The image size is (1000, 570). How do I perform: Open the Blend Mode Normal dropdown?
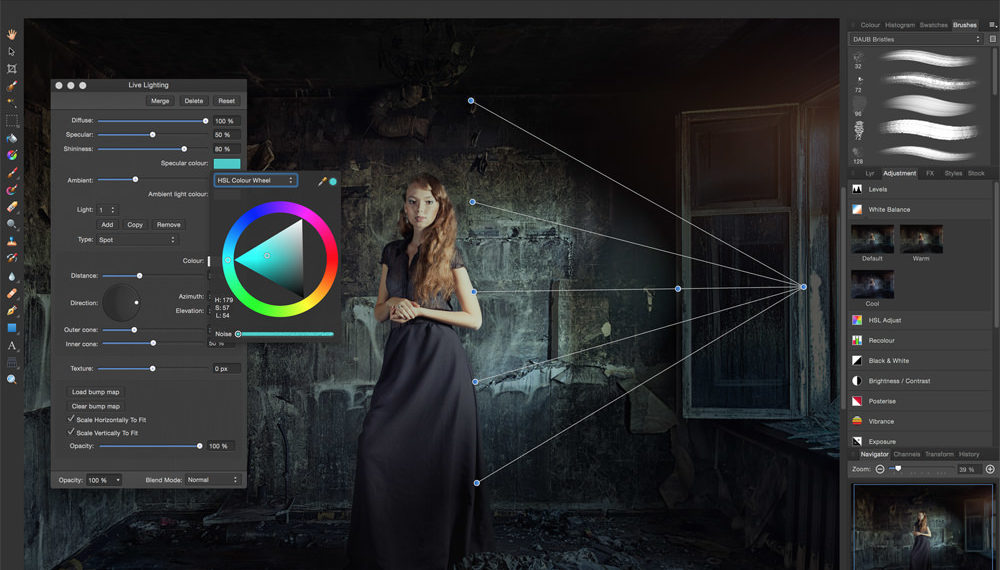coord(212,479)
